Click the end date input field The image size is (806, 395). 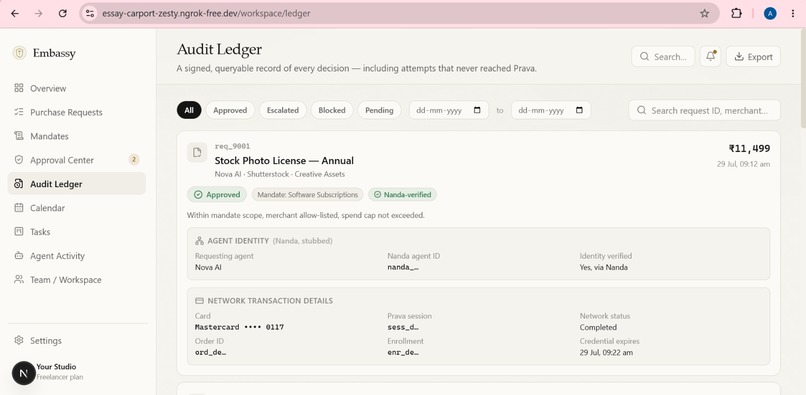(x=551, y=110)
